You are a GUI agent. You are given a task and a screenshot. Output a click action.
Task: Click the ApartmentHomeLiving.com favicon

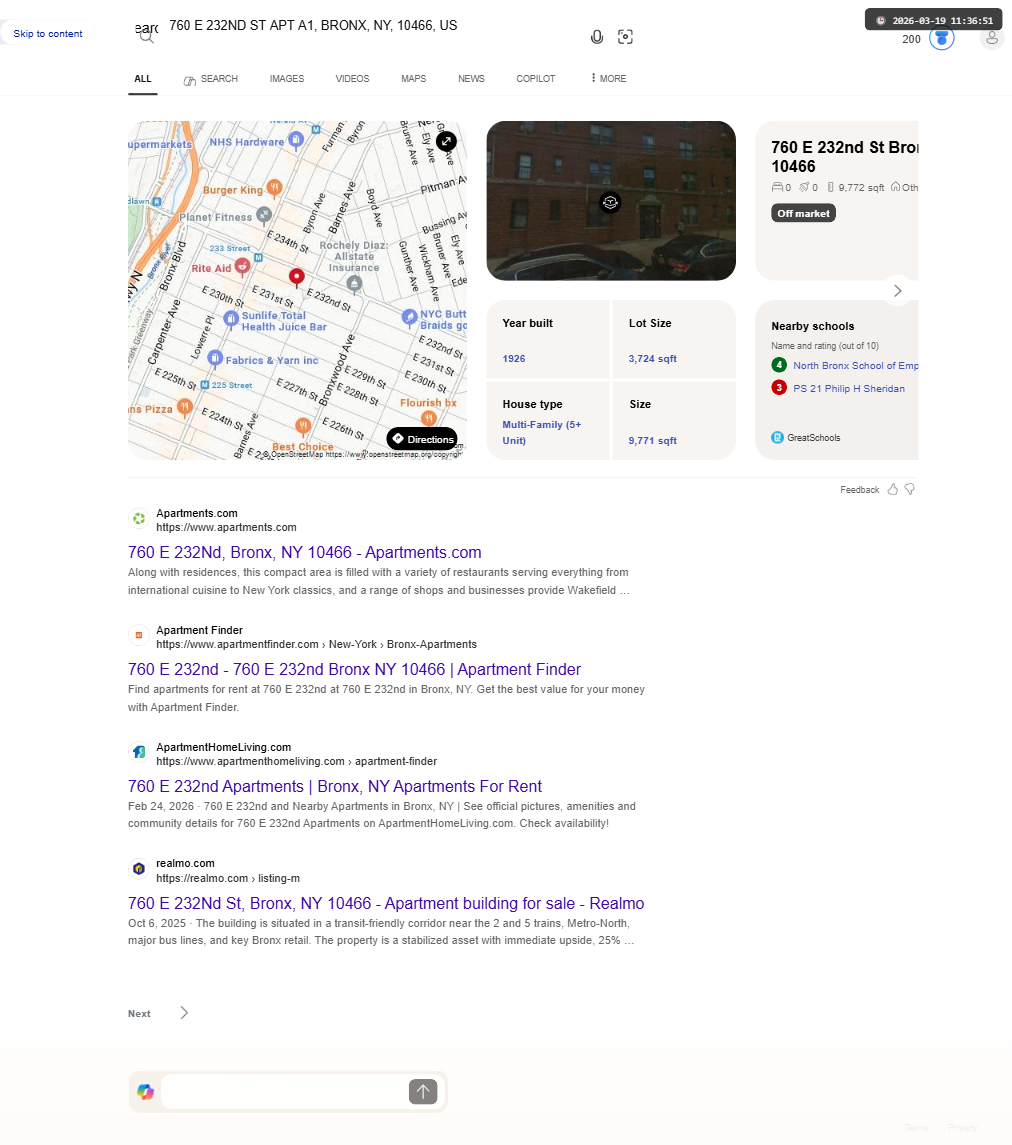pyautogui.click(x=139, y=752)
